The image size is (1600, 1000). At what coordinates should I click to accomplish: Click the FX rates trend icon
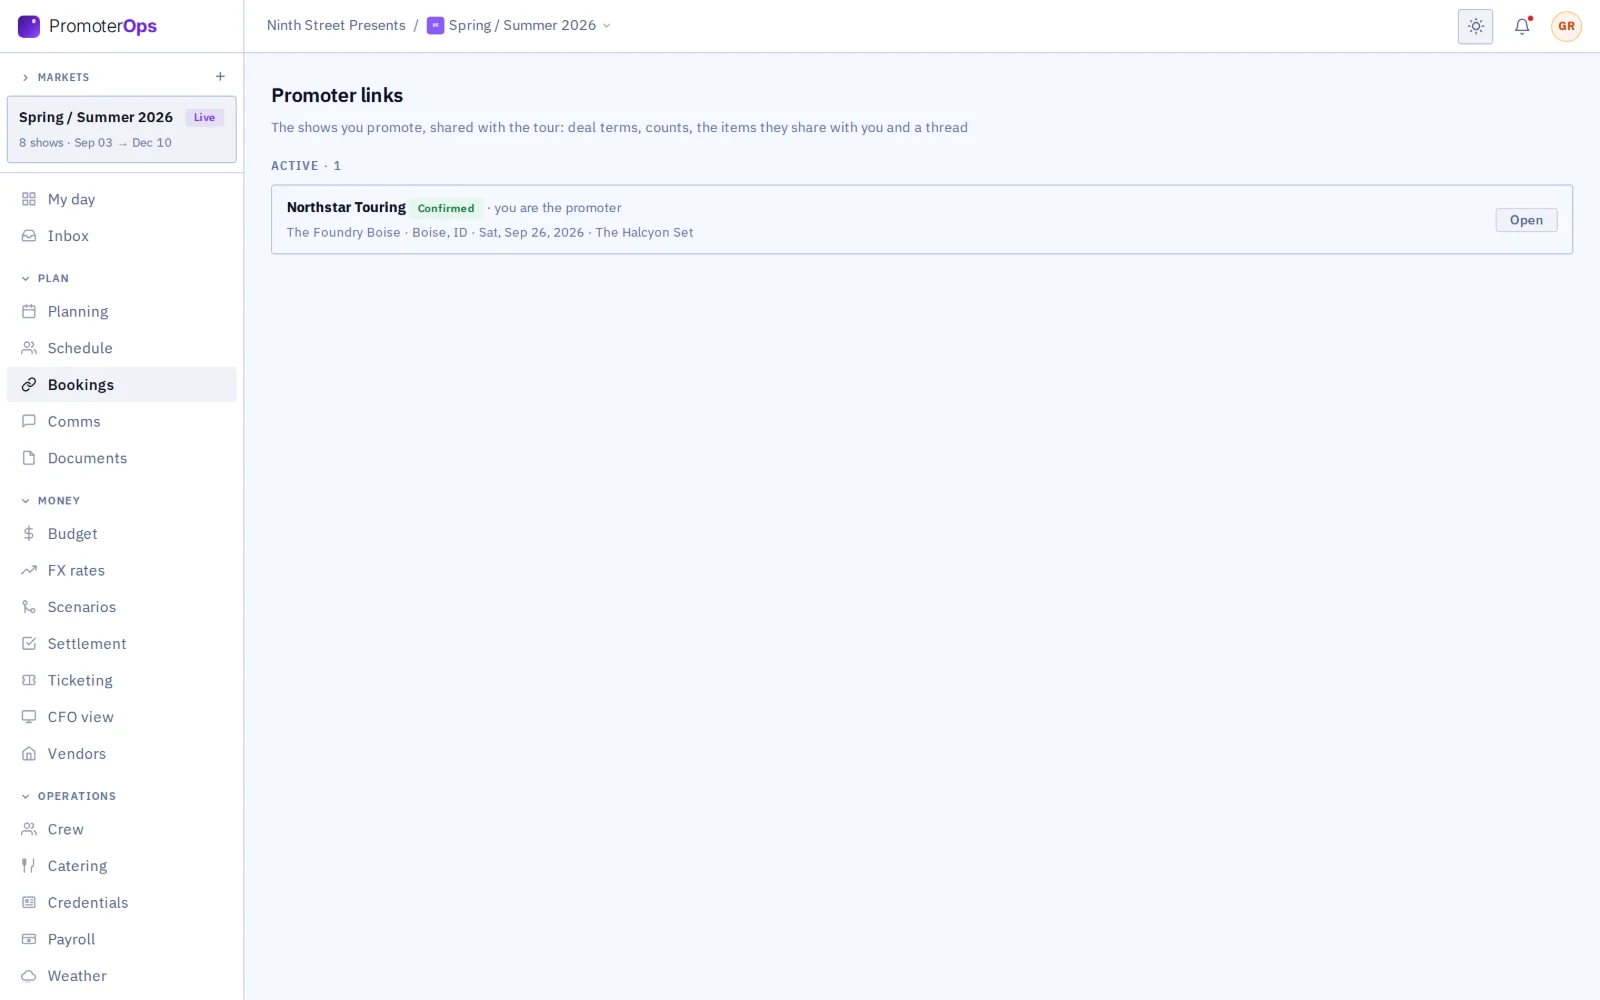pos(29,571)
